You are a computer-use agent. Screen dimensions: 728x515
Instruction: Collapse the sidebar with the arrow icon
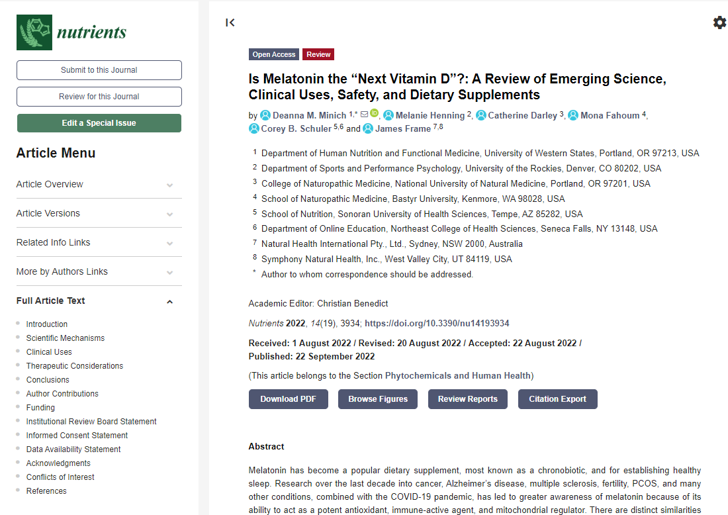click(x=230, y=22)
